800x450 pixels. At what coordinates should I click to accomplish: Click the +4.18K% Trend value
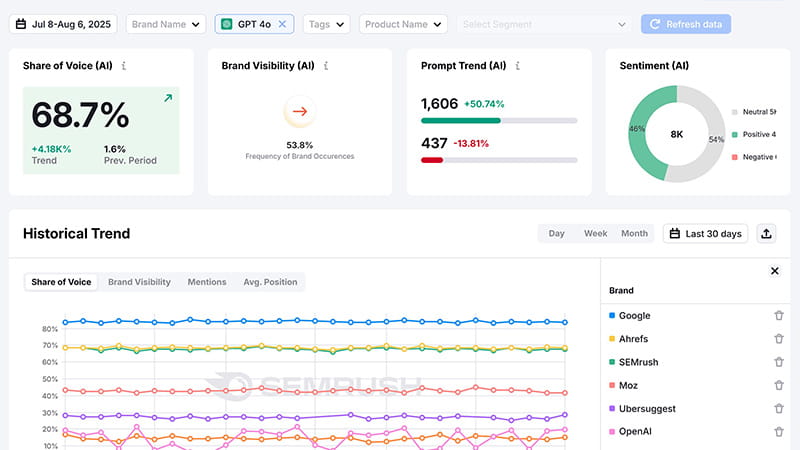click(51, 149)
